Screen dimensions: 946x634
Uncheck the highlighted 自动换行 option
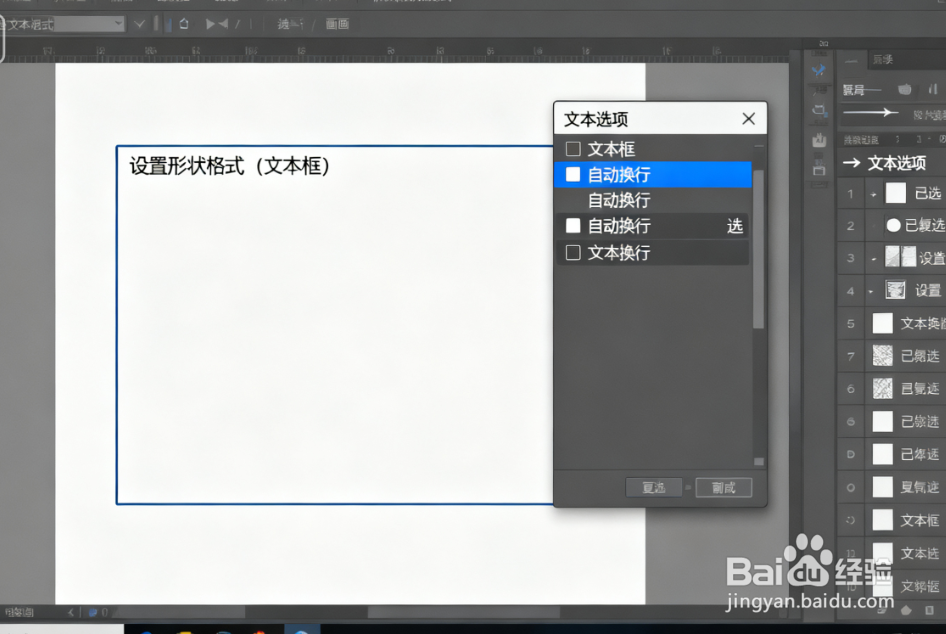(x=574, y=174)
